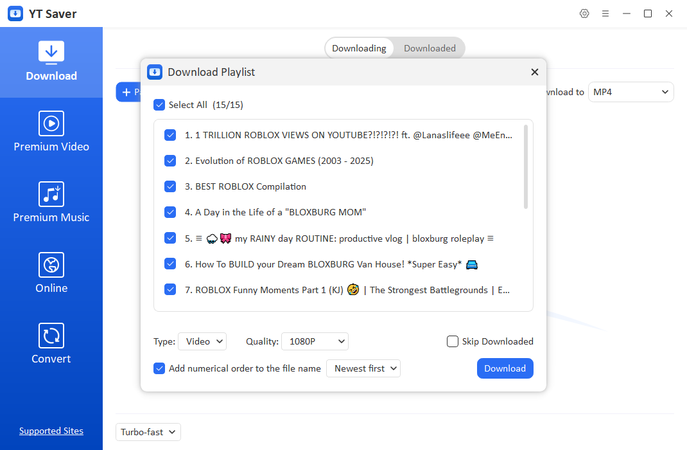The image size is (687, 450).
Task: Open the hamburger menu in title bar
Action: click(x=605, y=14)
